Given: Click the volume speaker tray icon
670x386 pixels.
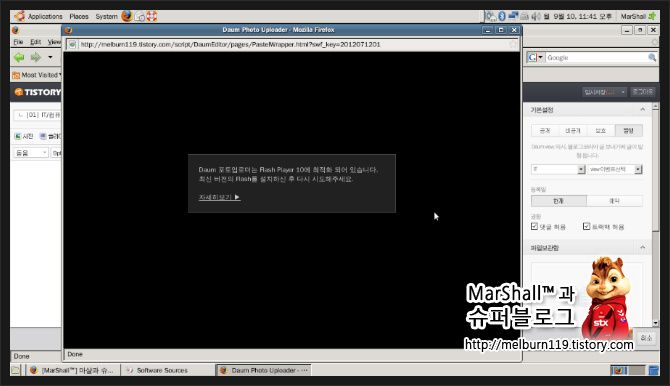Looking at the screenshot, I should tap(536, 16).
